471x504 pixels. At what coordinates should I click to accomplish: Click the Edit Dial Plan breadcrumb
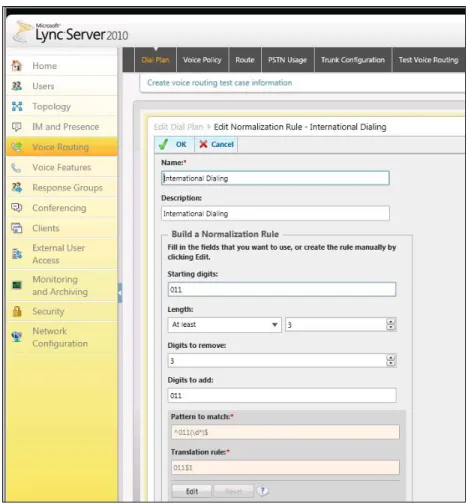pos(178,127)
